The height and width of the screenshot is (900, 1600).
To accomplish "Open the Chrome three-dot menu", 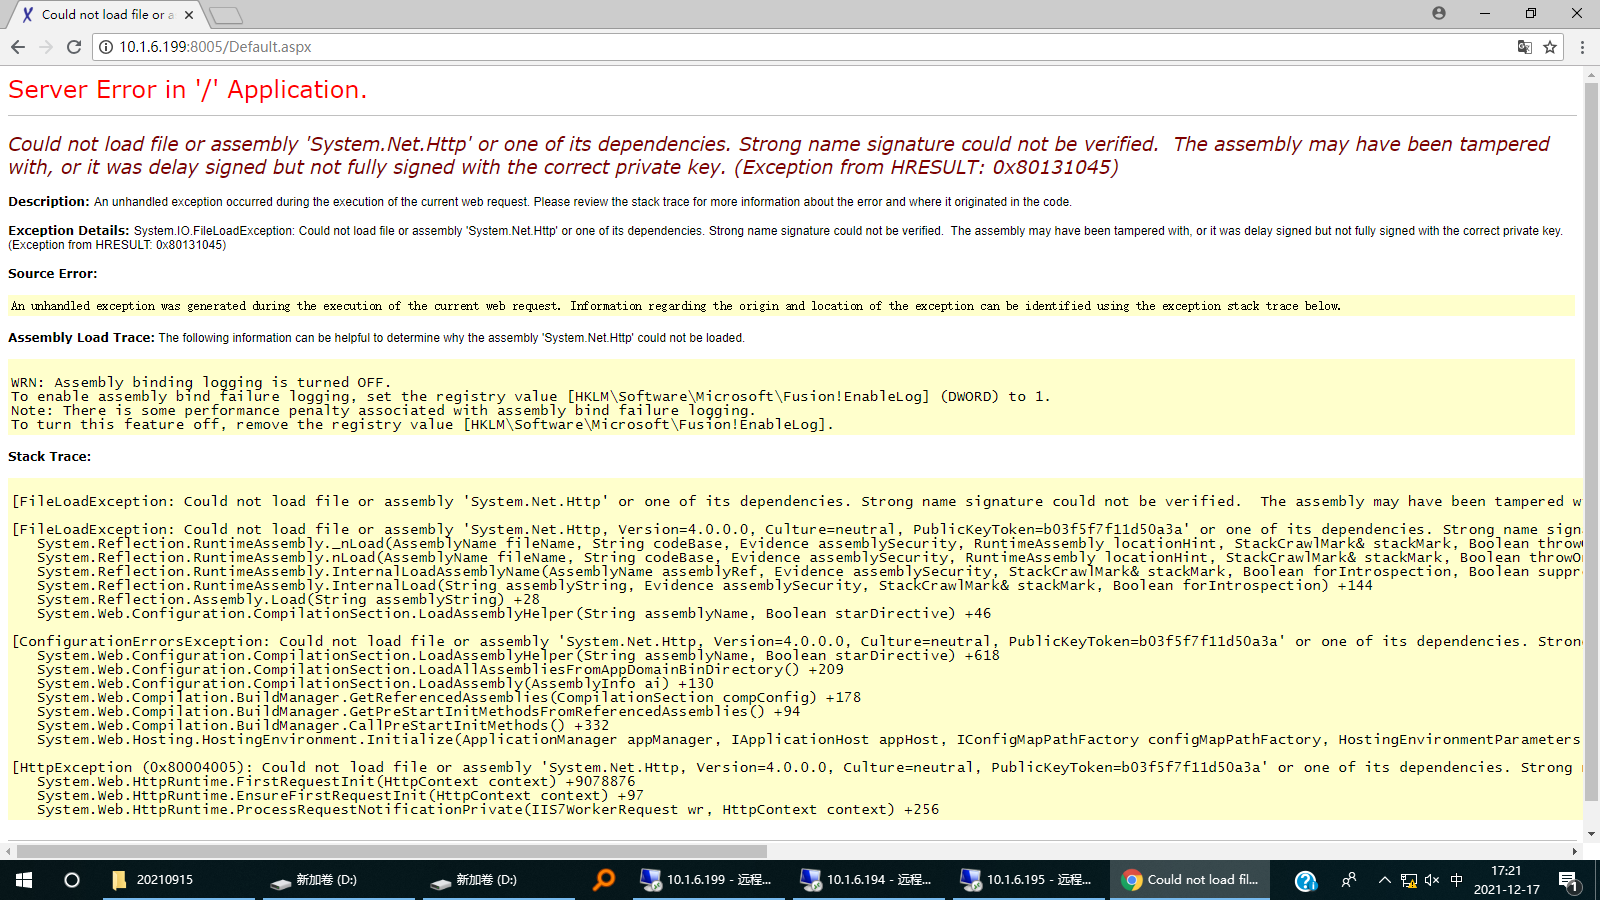I will pos(1582,47).
